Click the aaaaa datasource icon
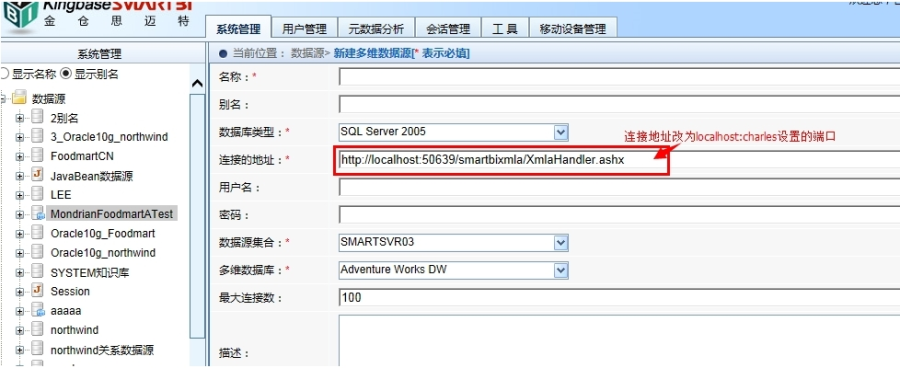 point(37,310)
